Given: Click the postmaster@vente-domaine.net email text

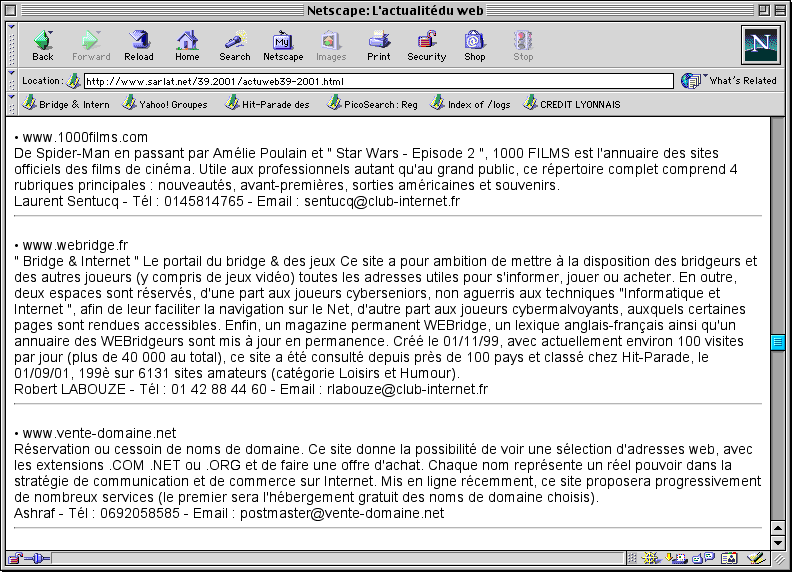Looking at the screenshot, I should click(x=342, y=513).
